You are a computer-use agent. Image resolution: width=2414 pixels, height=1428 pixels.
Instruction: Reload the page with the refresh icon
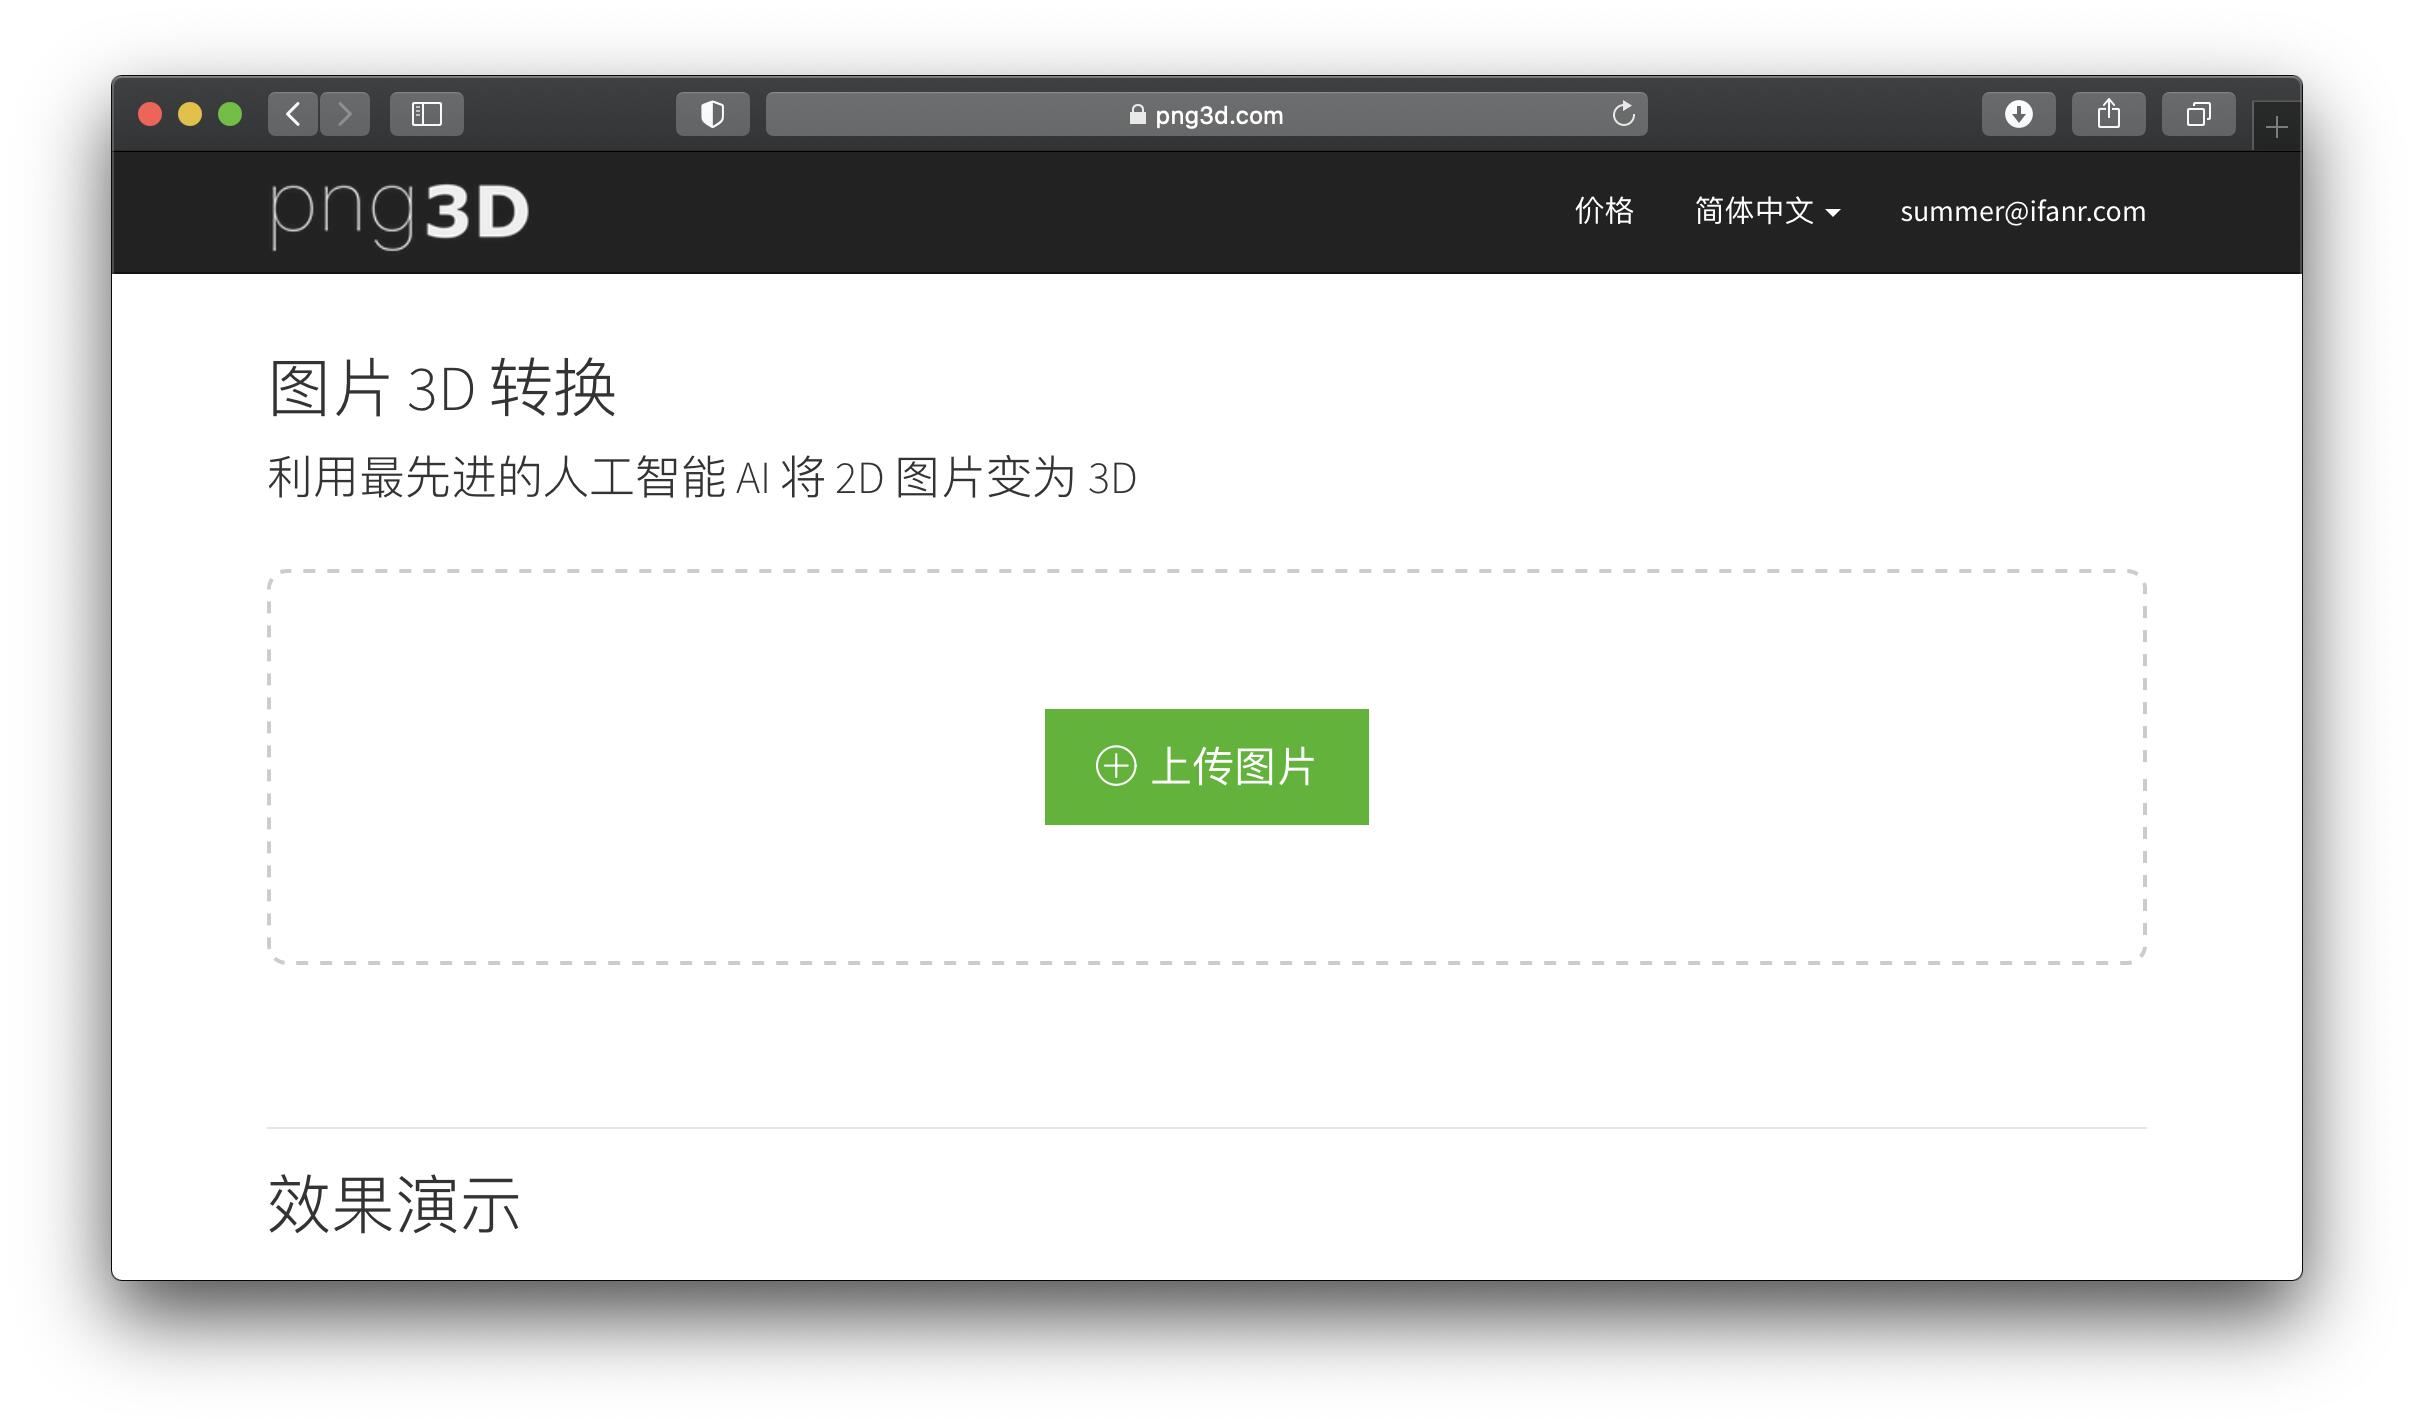(1623, 114)
